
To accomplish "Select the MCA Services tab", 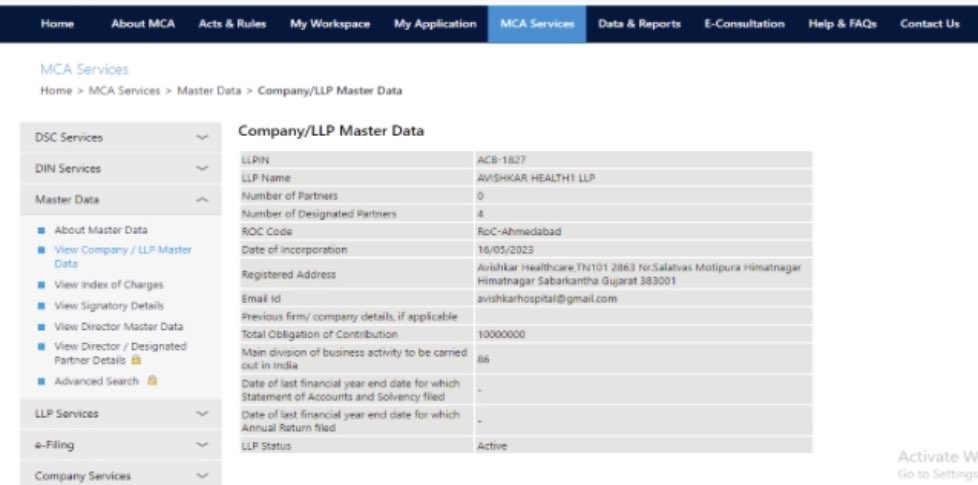I will tap(537, 24).
